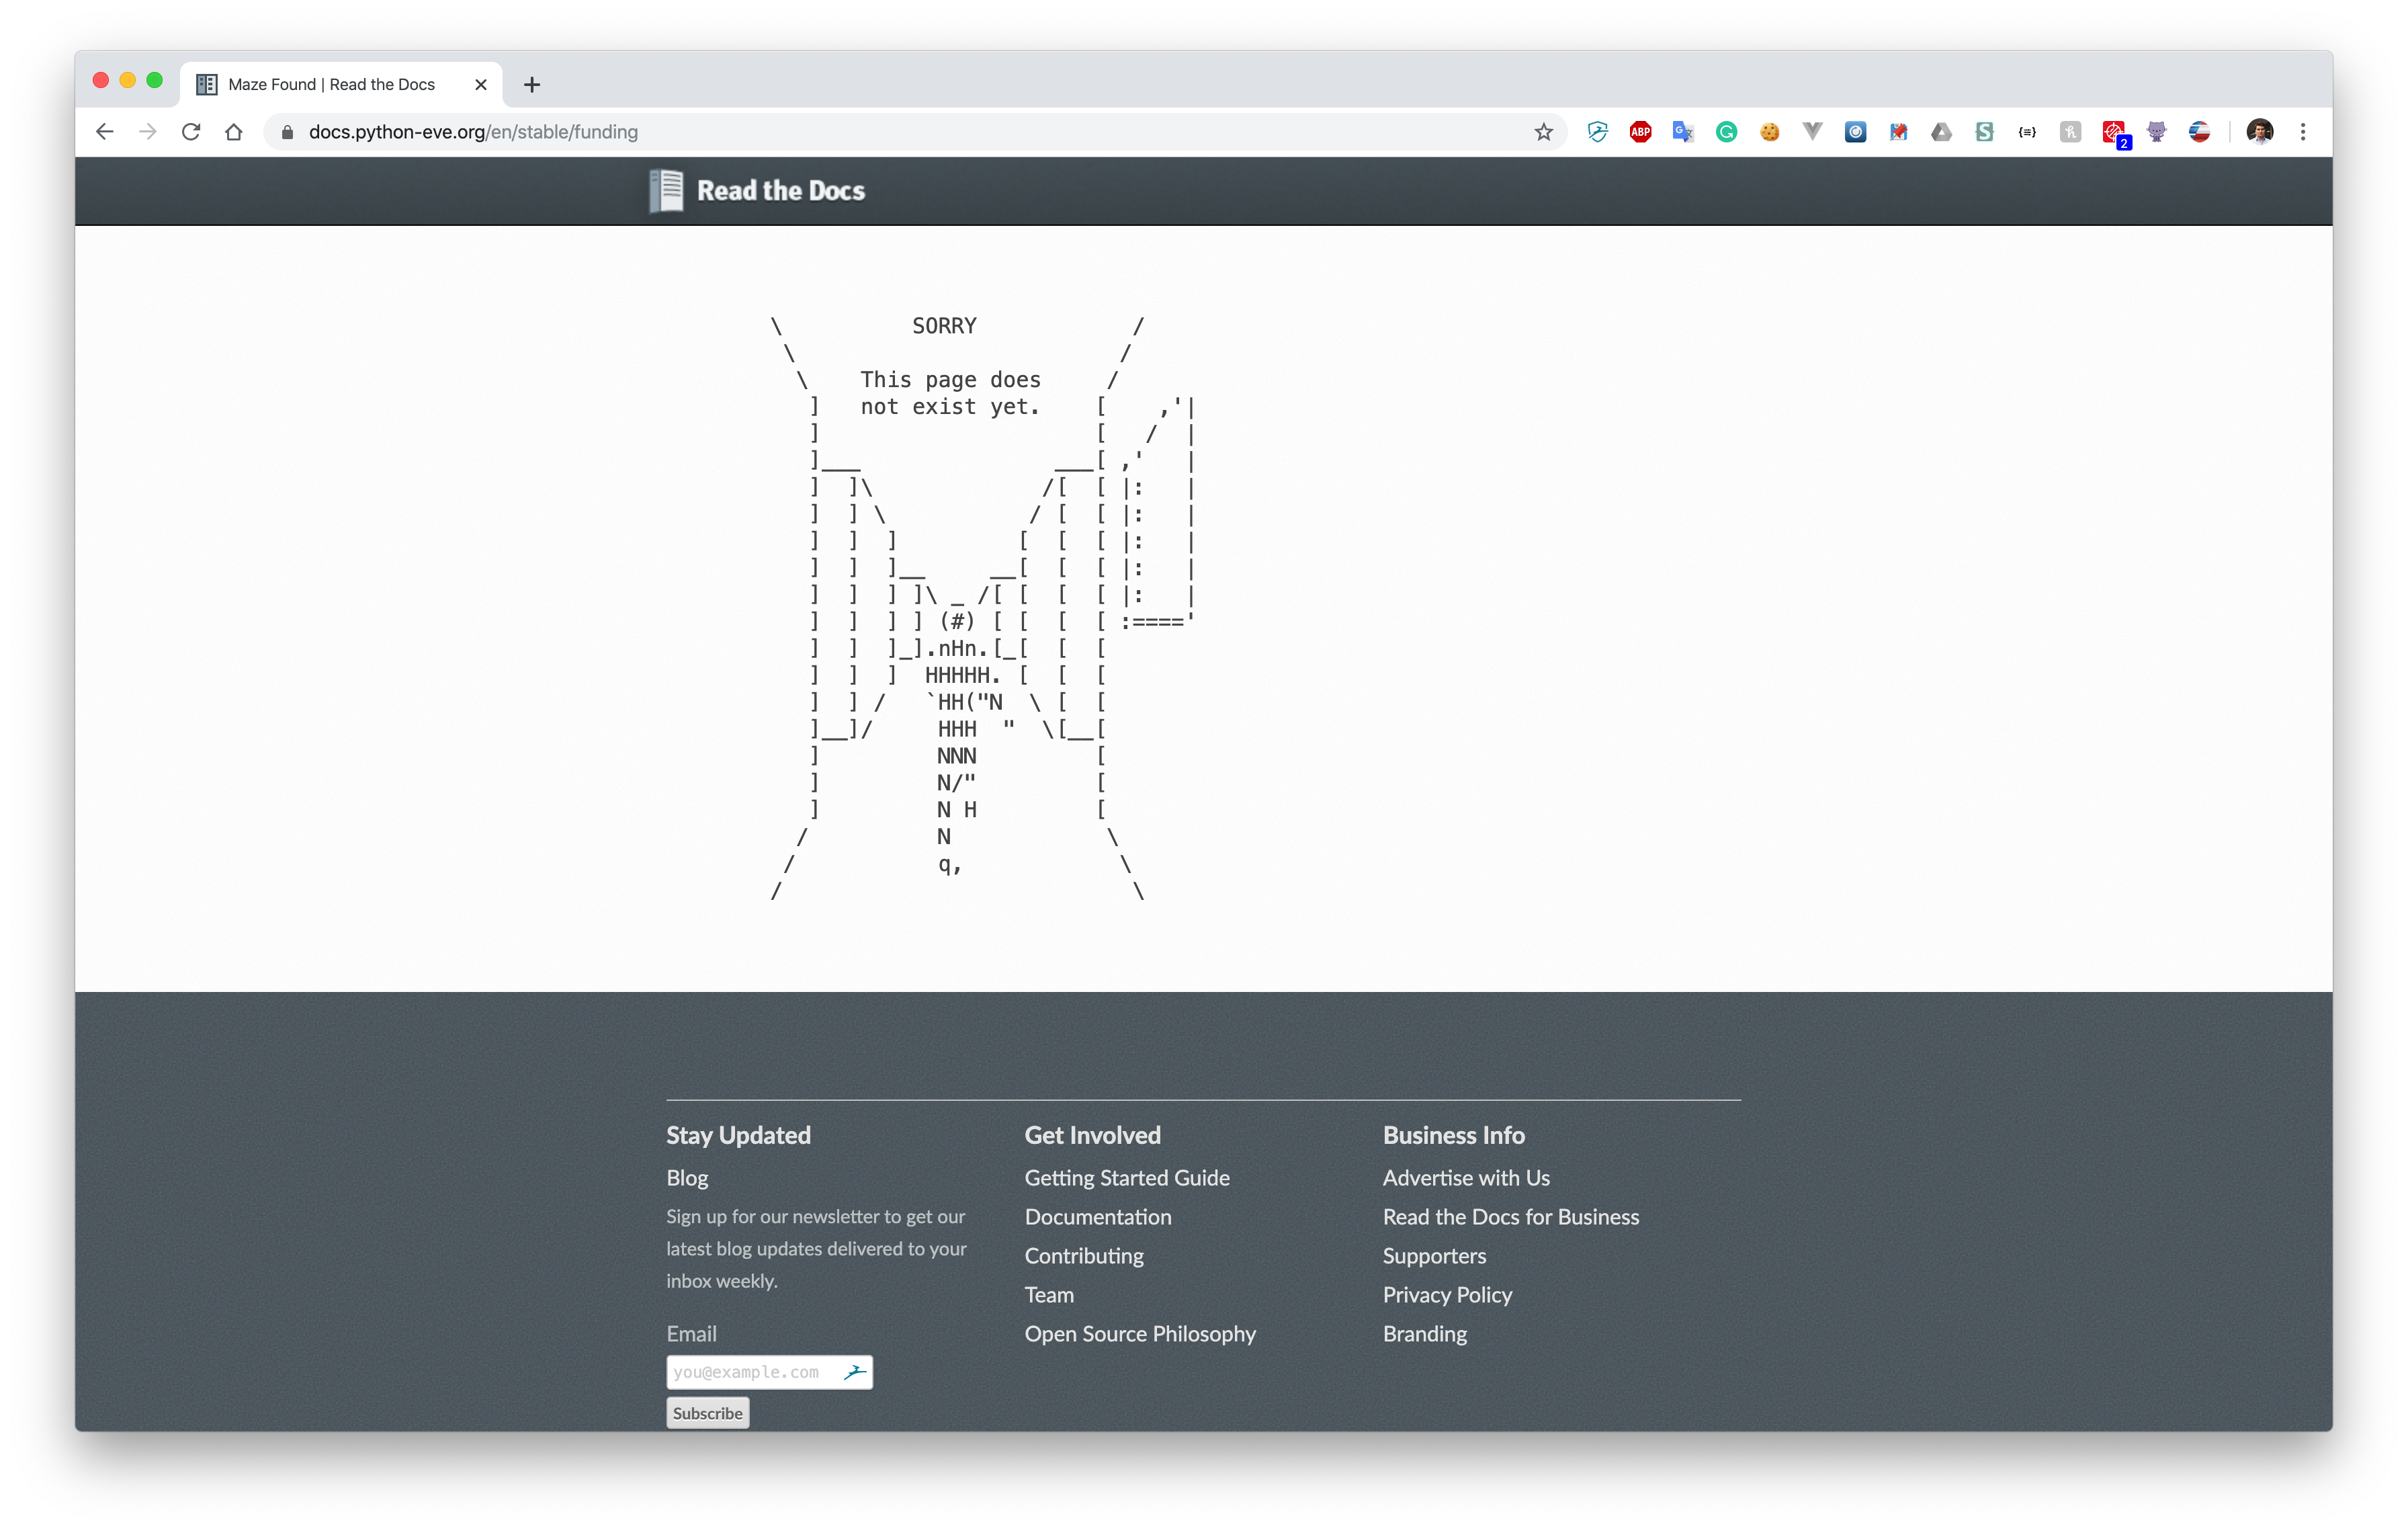Bookmark this page with the star
The height and width of the screenshot is (1531, 2408).
click(1543, 131)
